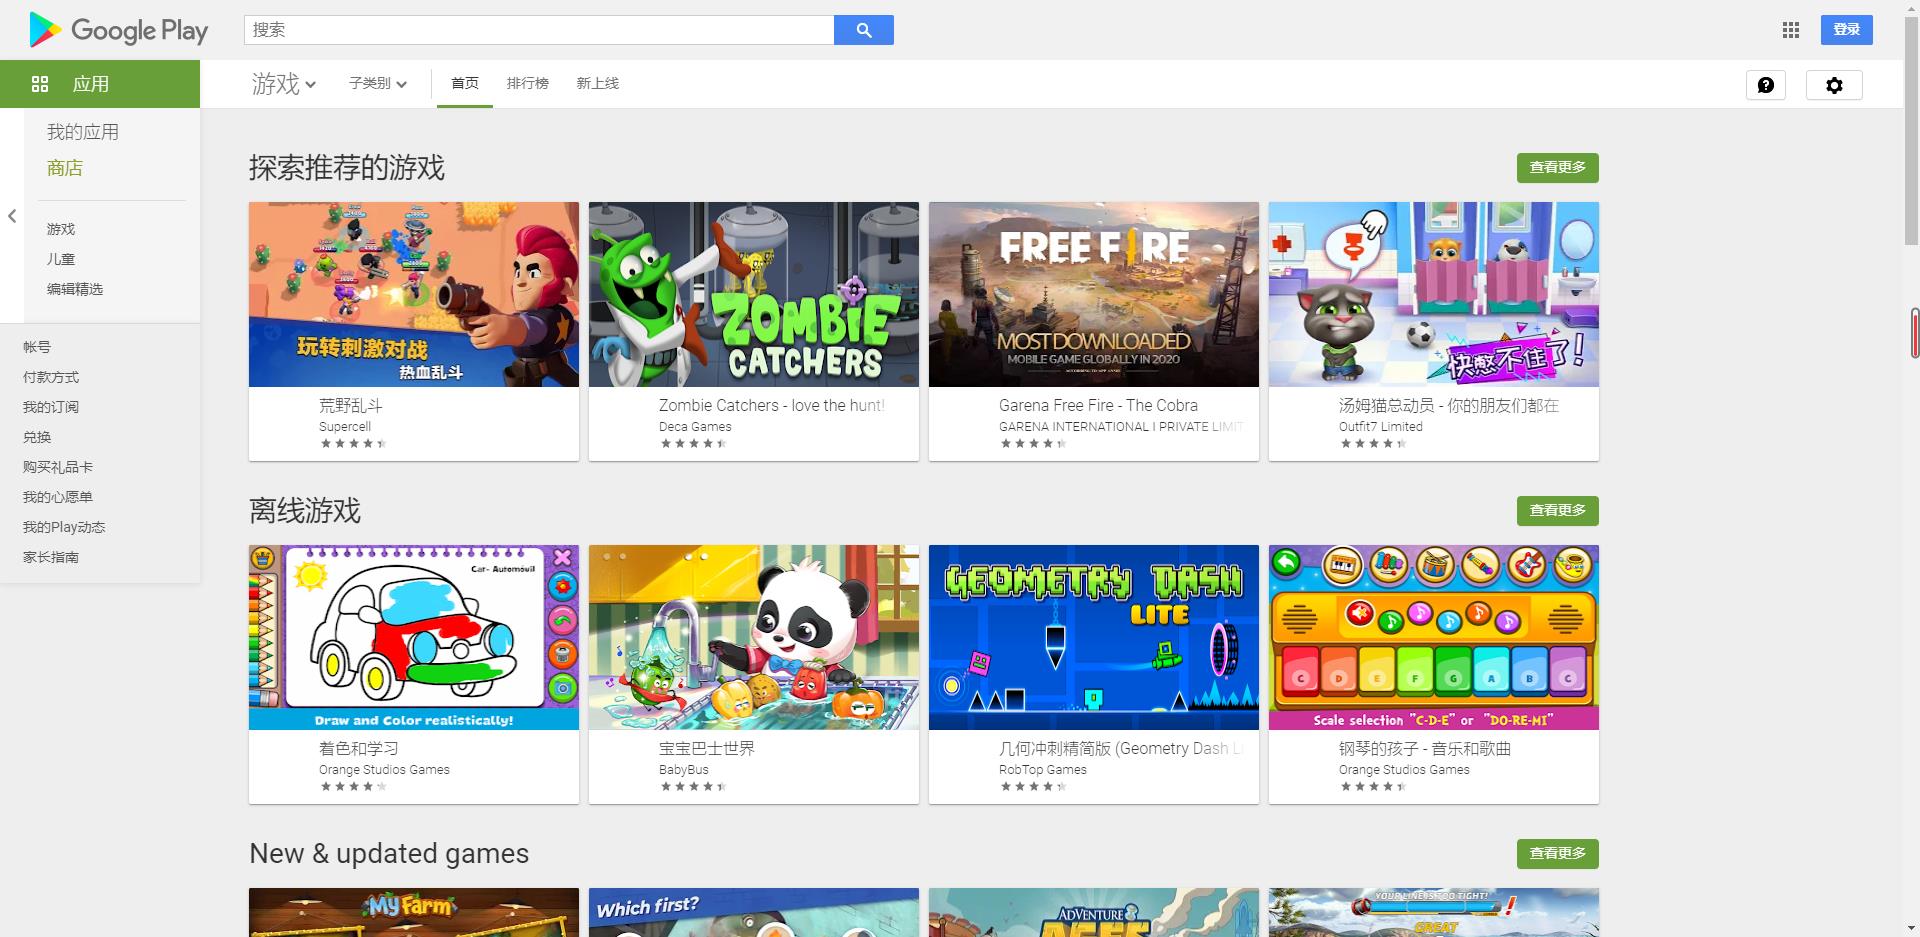Open 帐号 link
The height and width of the screenshot is (937, 1920).
pos(37,347)
